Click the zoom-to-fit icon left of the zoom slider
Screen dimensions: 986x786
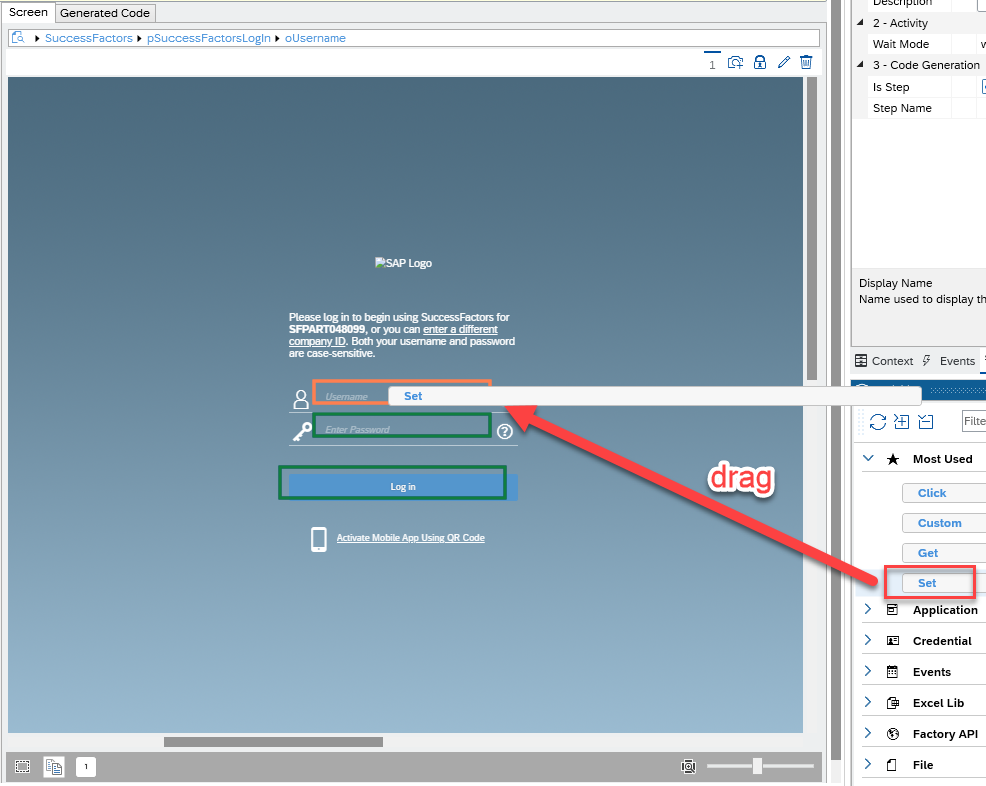pyautogui.click(x=689, y=766)
